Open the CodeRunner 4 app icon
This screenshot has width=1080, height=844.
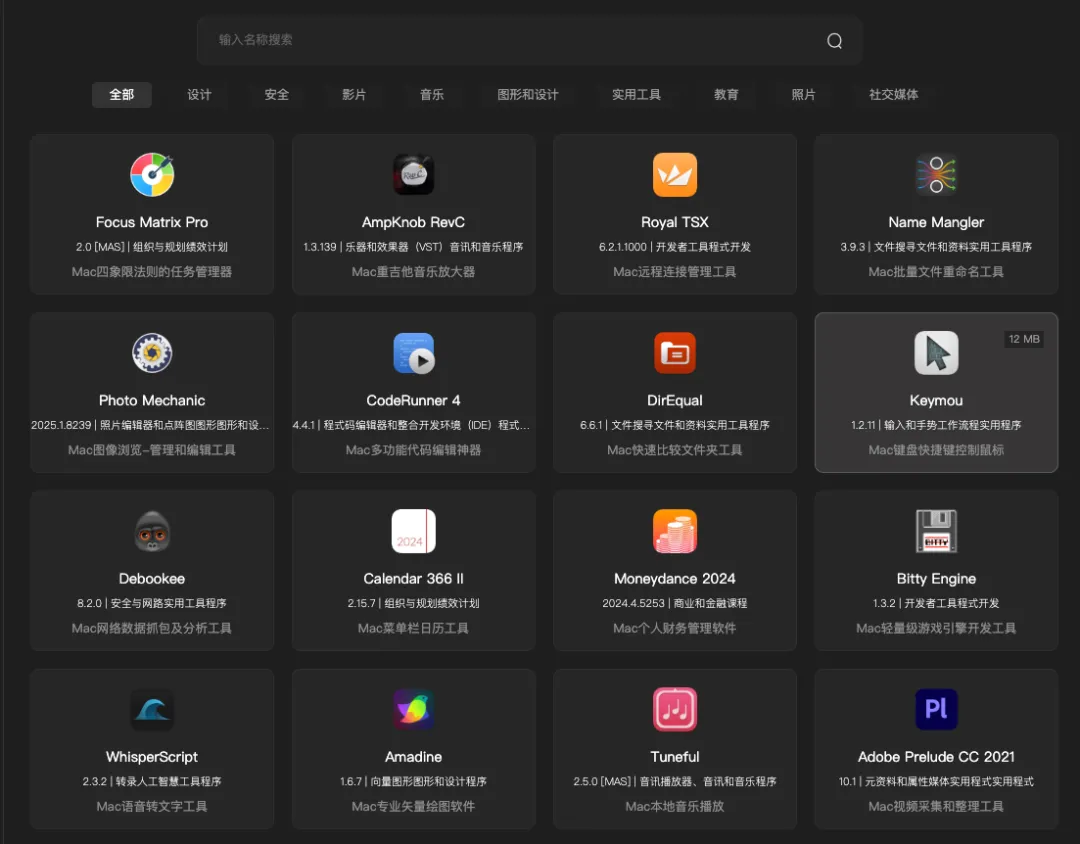(413, 353)
